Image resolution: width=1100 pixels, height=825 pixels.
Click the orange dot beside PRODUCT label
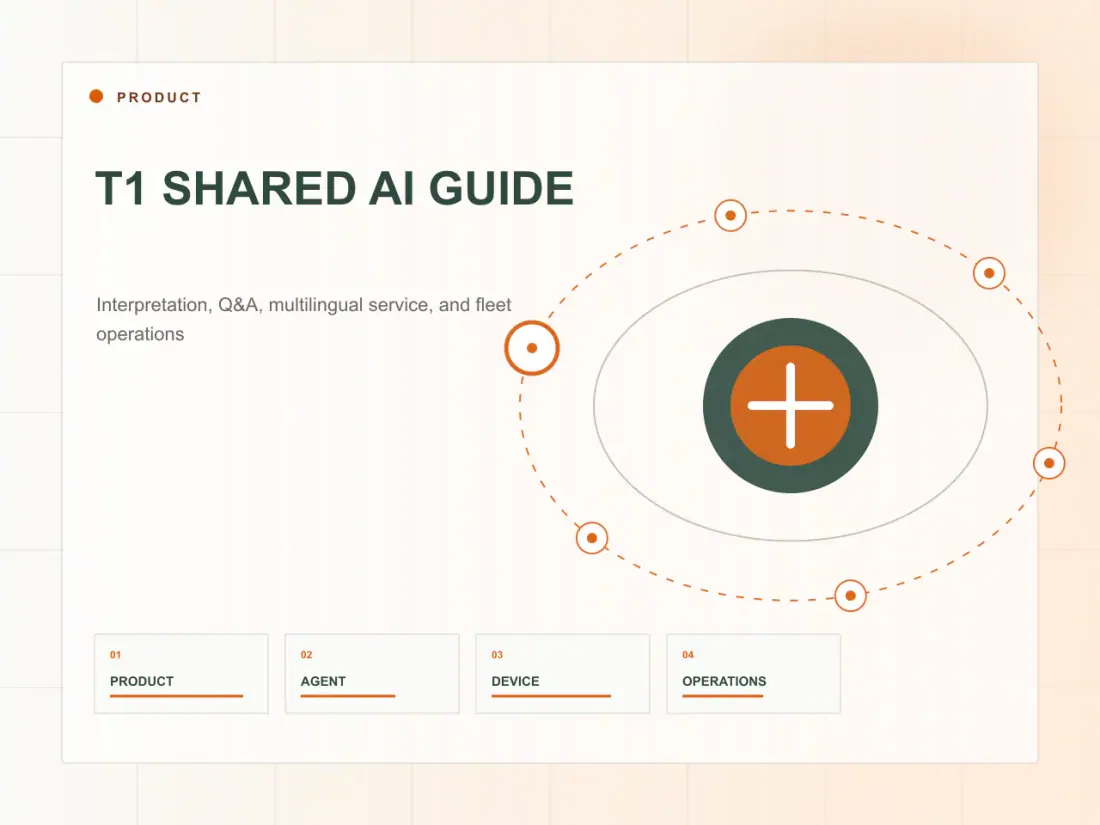[96, 96]
